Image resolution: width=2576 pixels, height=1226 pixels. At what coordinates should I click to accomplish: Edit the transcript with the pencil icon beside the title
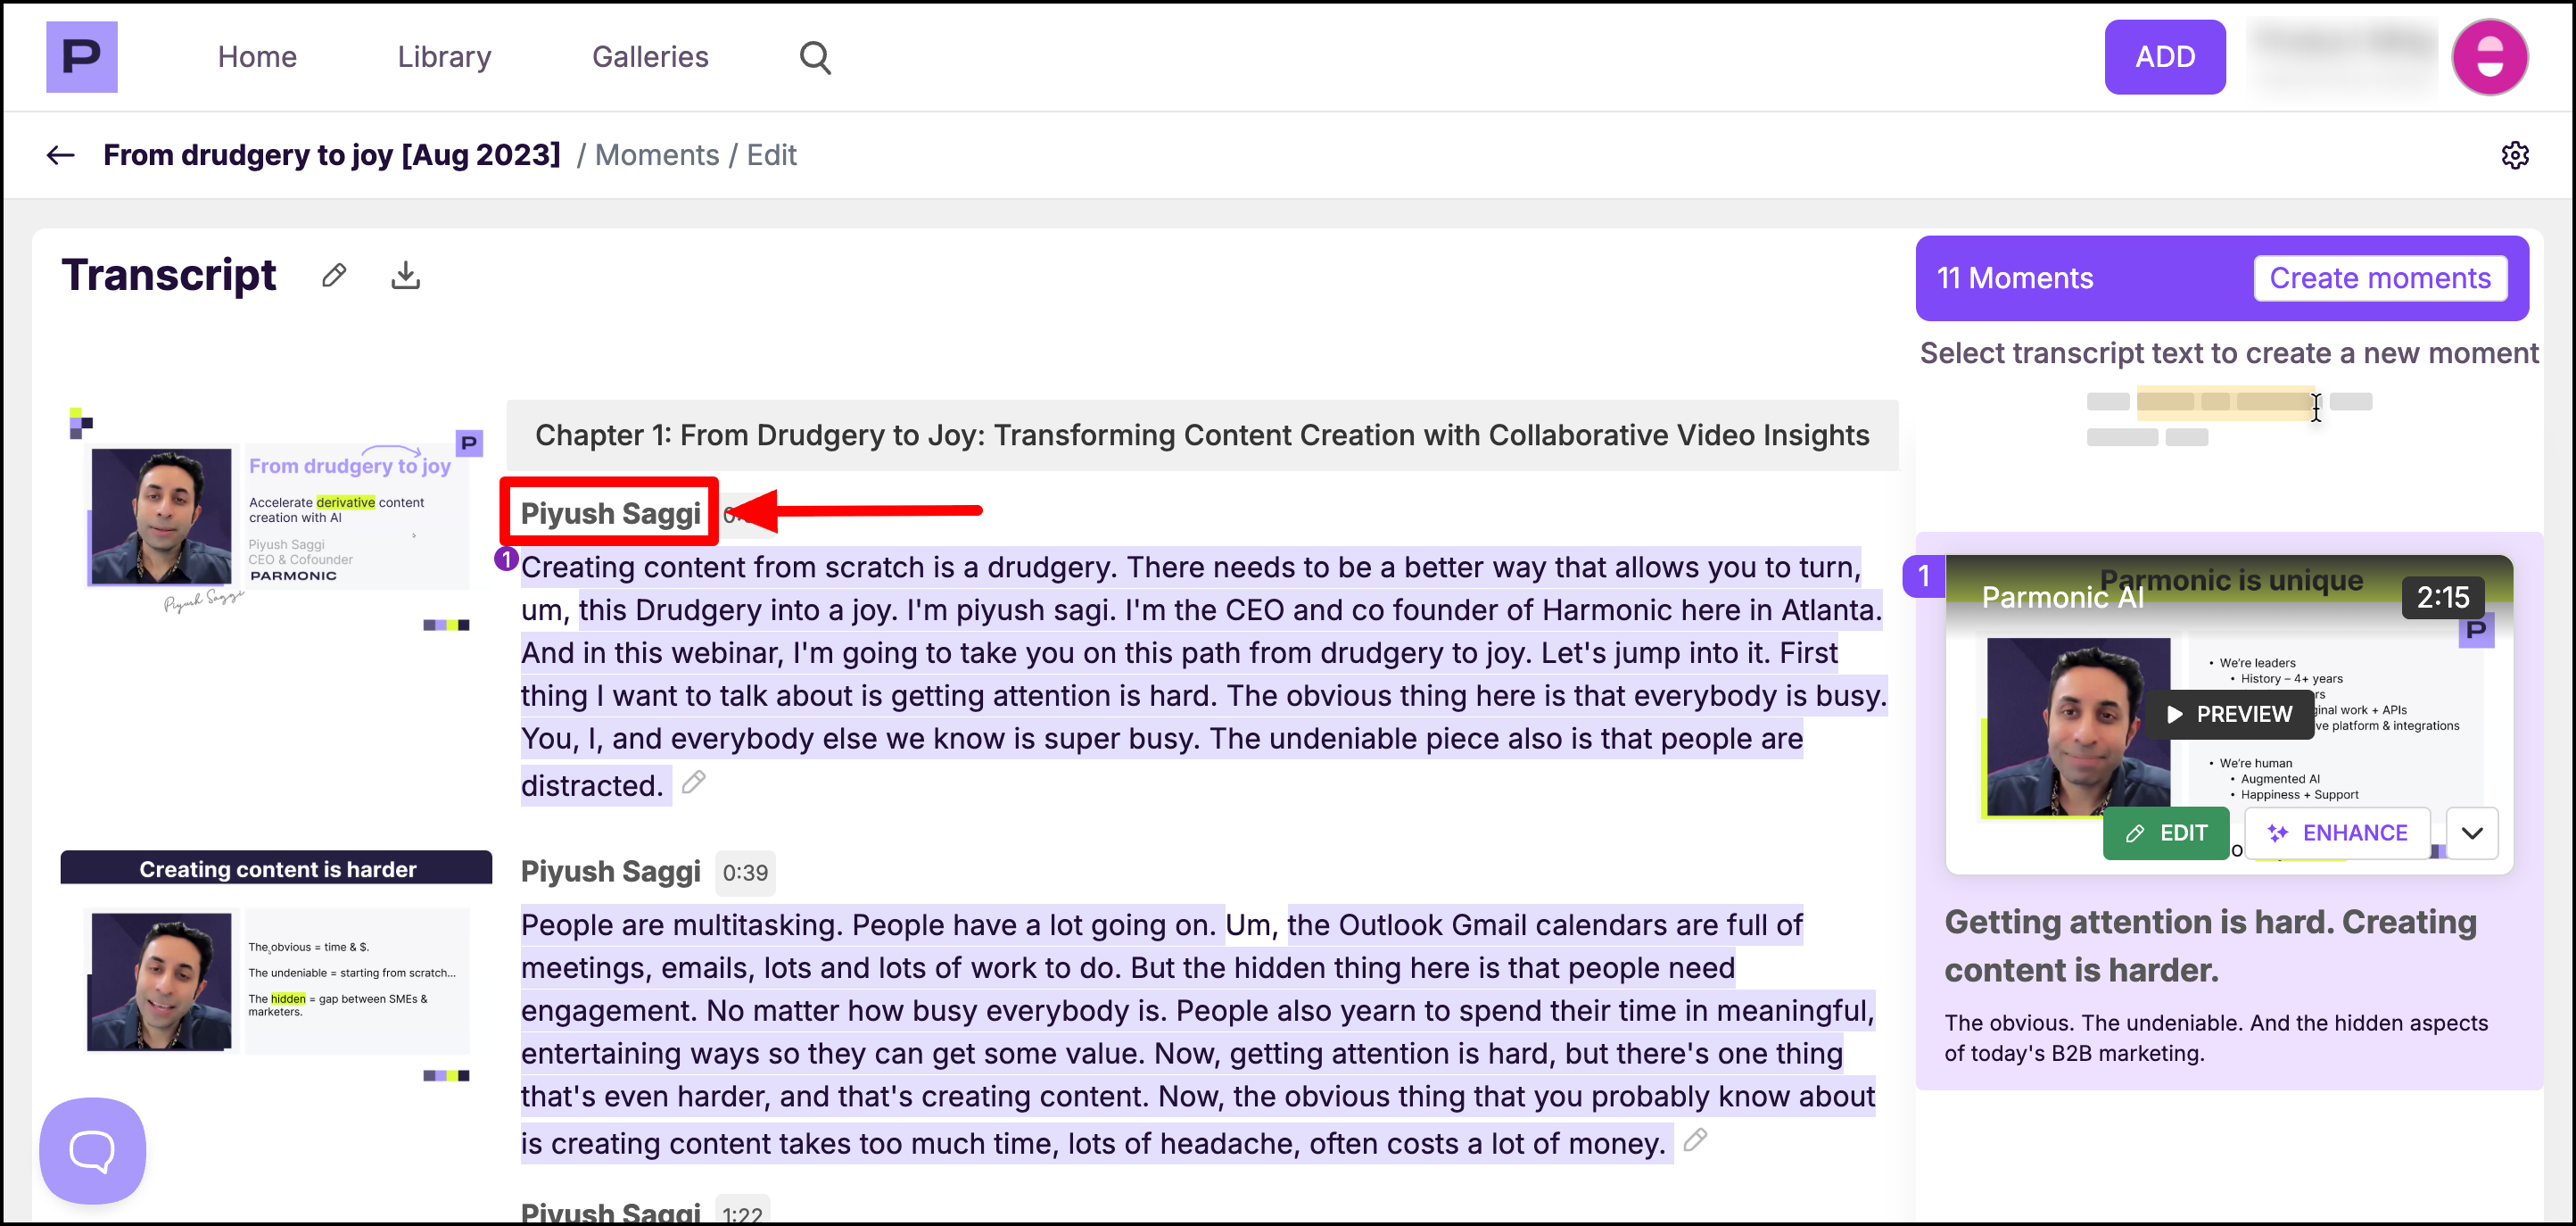(334, 275)
